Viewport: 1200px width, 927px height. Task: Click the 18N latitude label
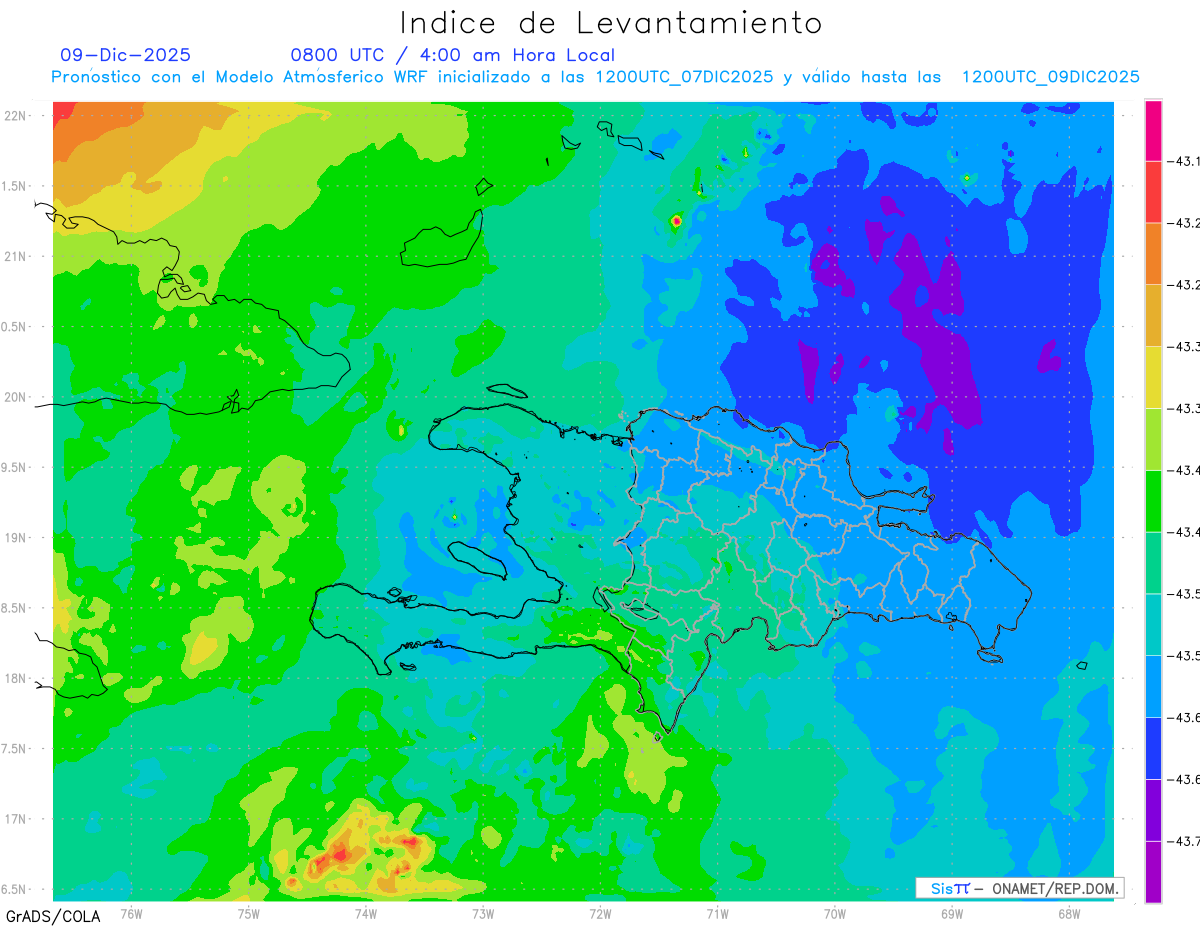(16, 678)
